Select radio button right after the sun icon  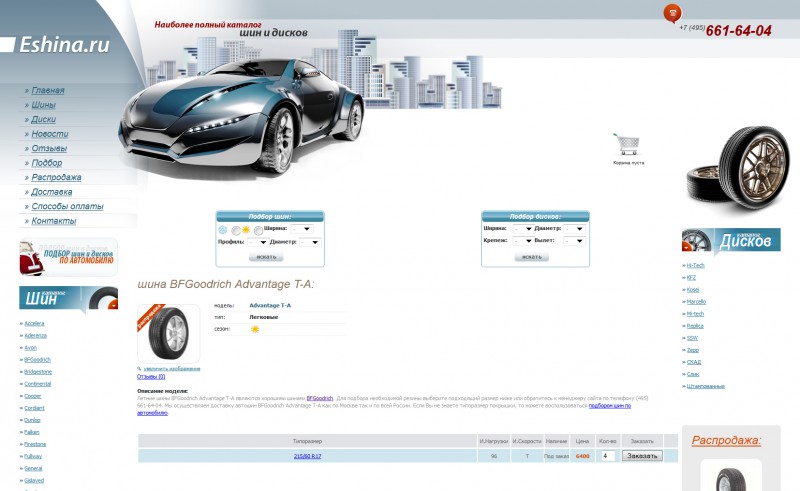pyautogui.click(x=258, y=231)
